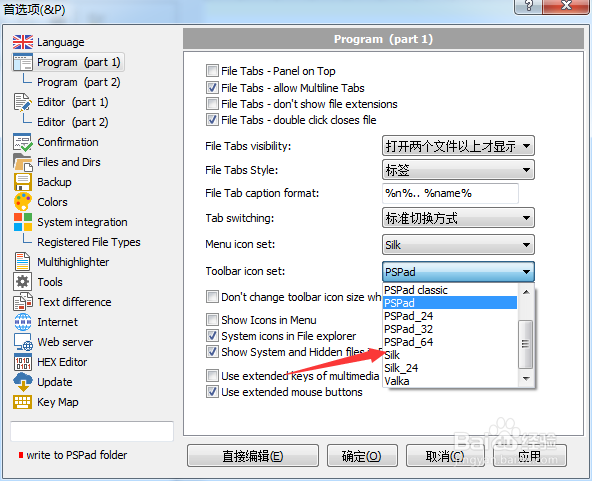Click the Editor (part 1) pencil icon
The image size is (592, 481).
point(23,102)
